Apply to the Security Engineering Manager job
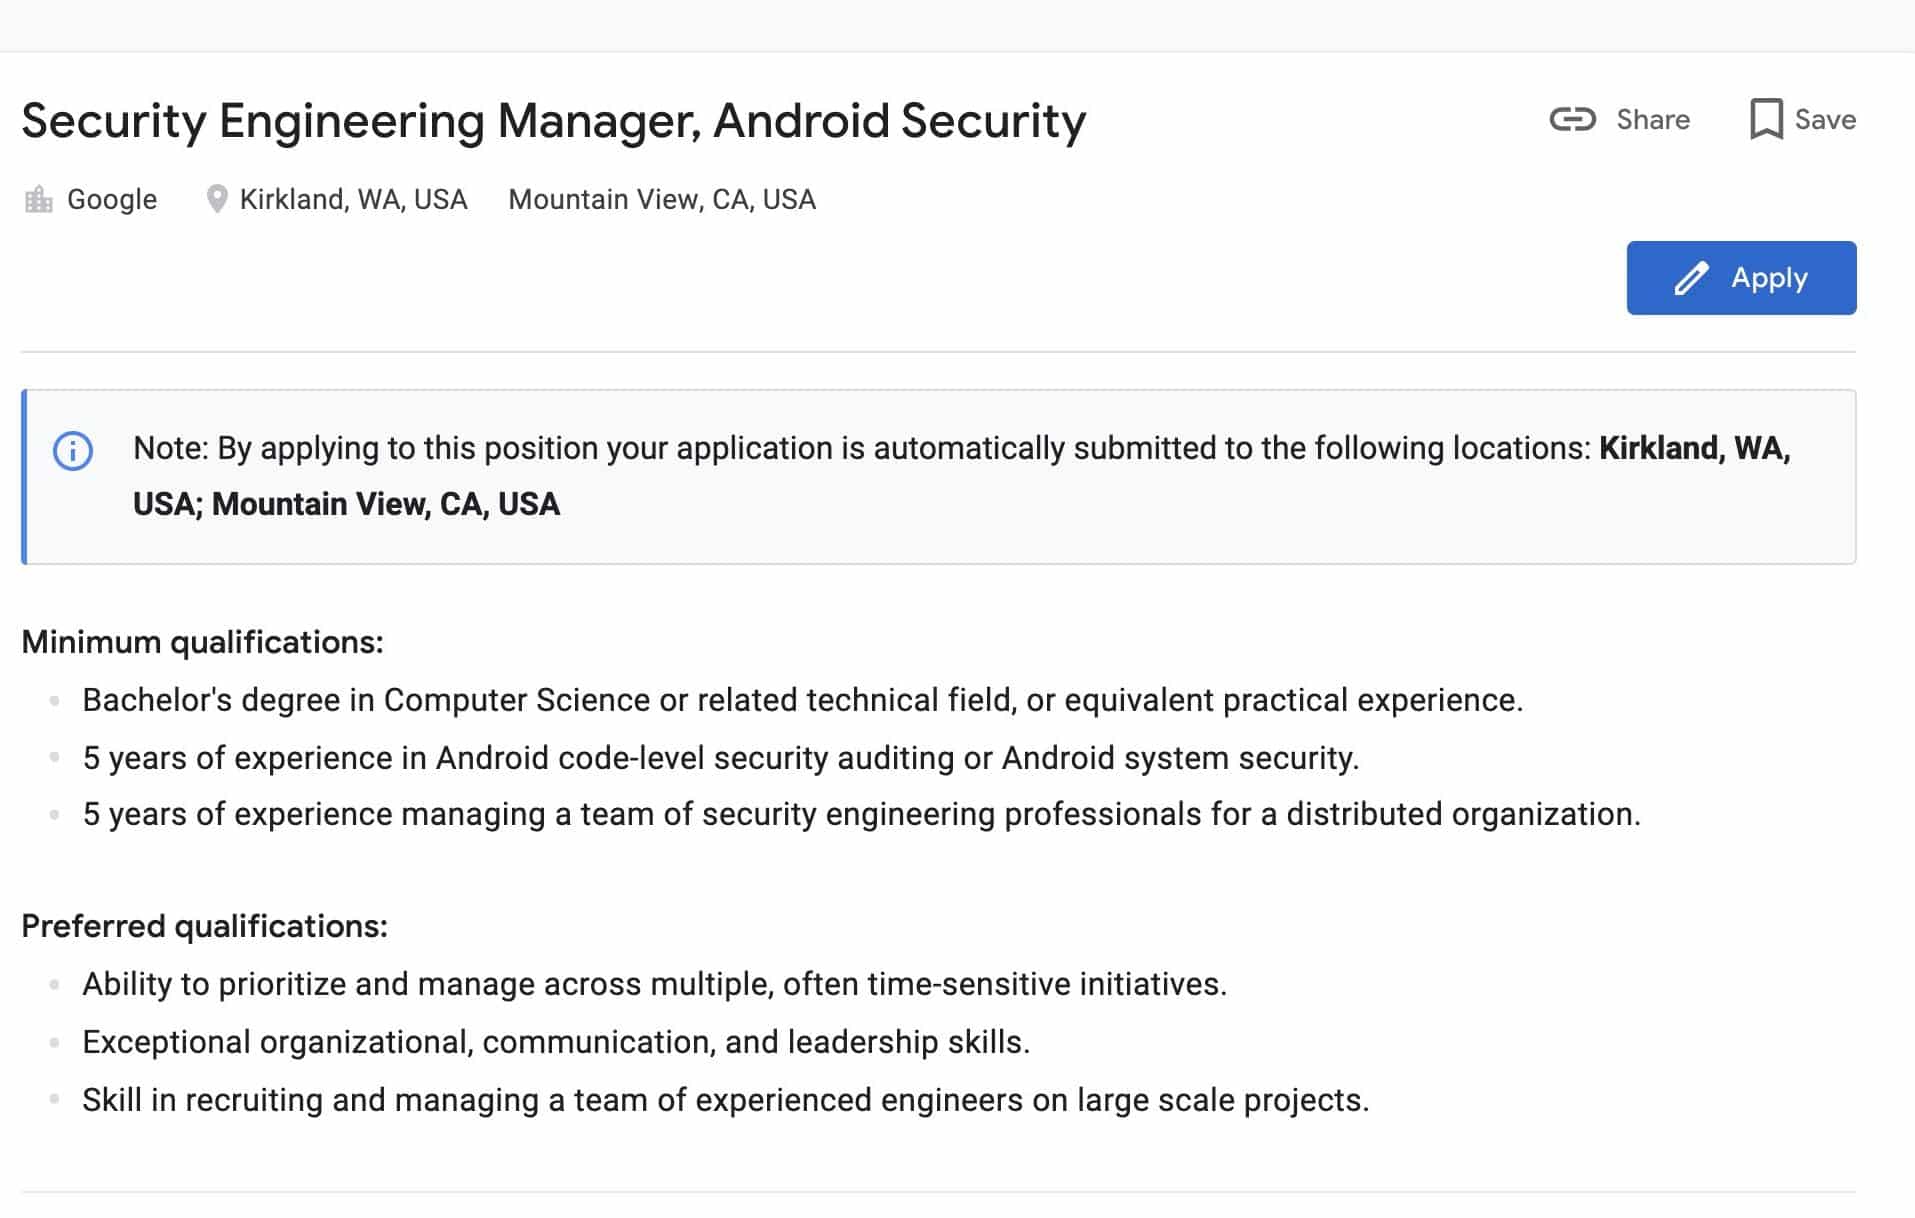1915x1218 pixels. 1741,278
